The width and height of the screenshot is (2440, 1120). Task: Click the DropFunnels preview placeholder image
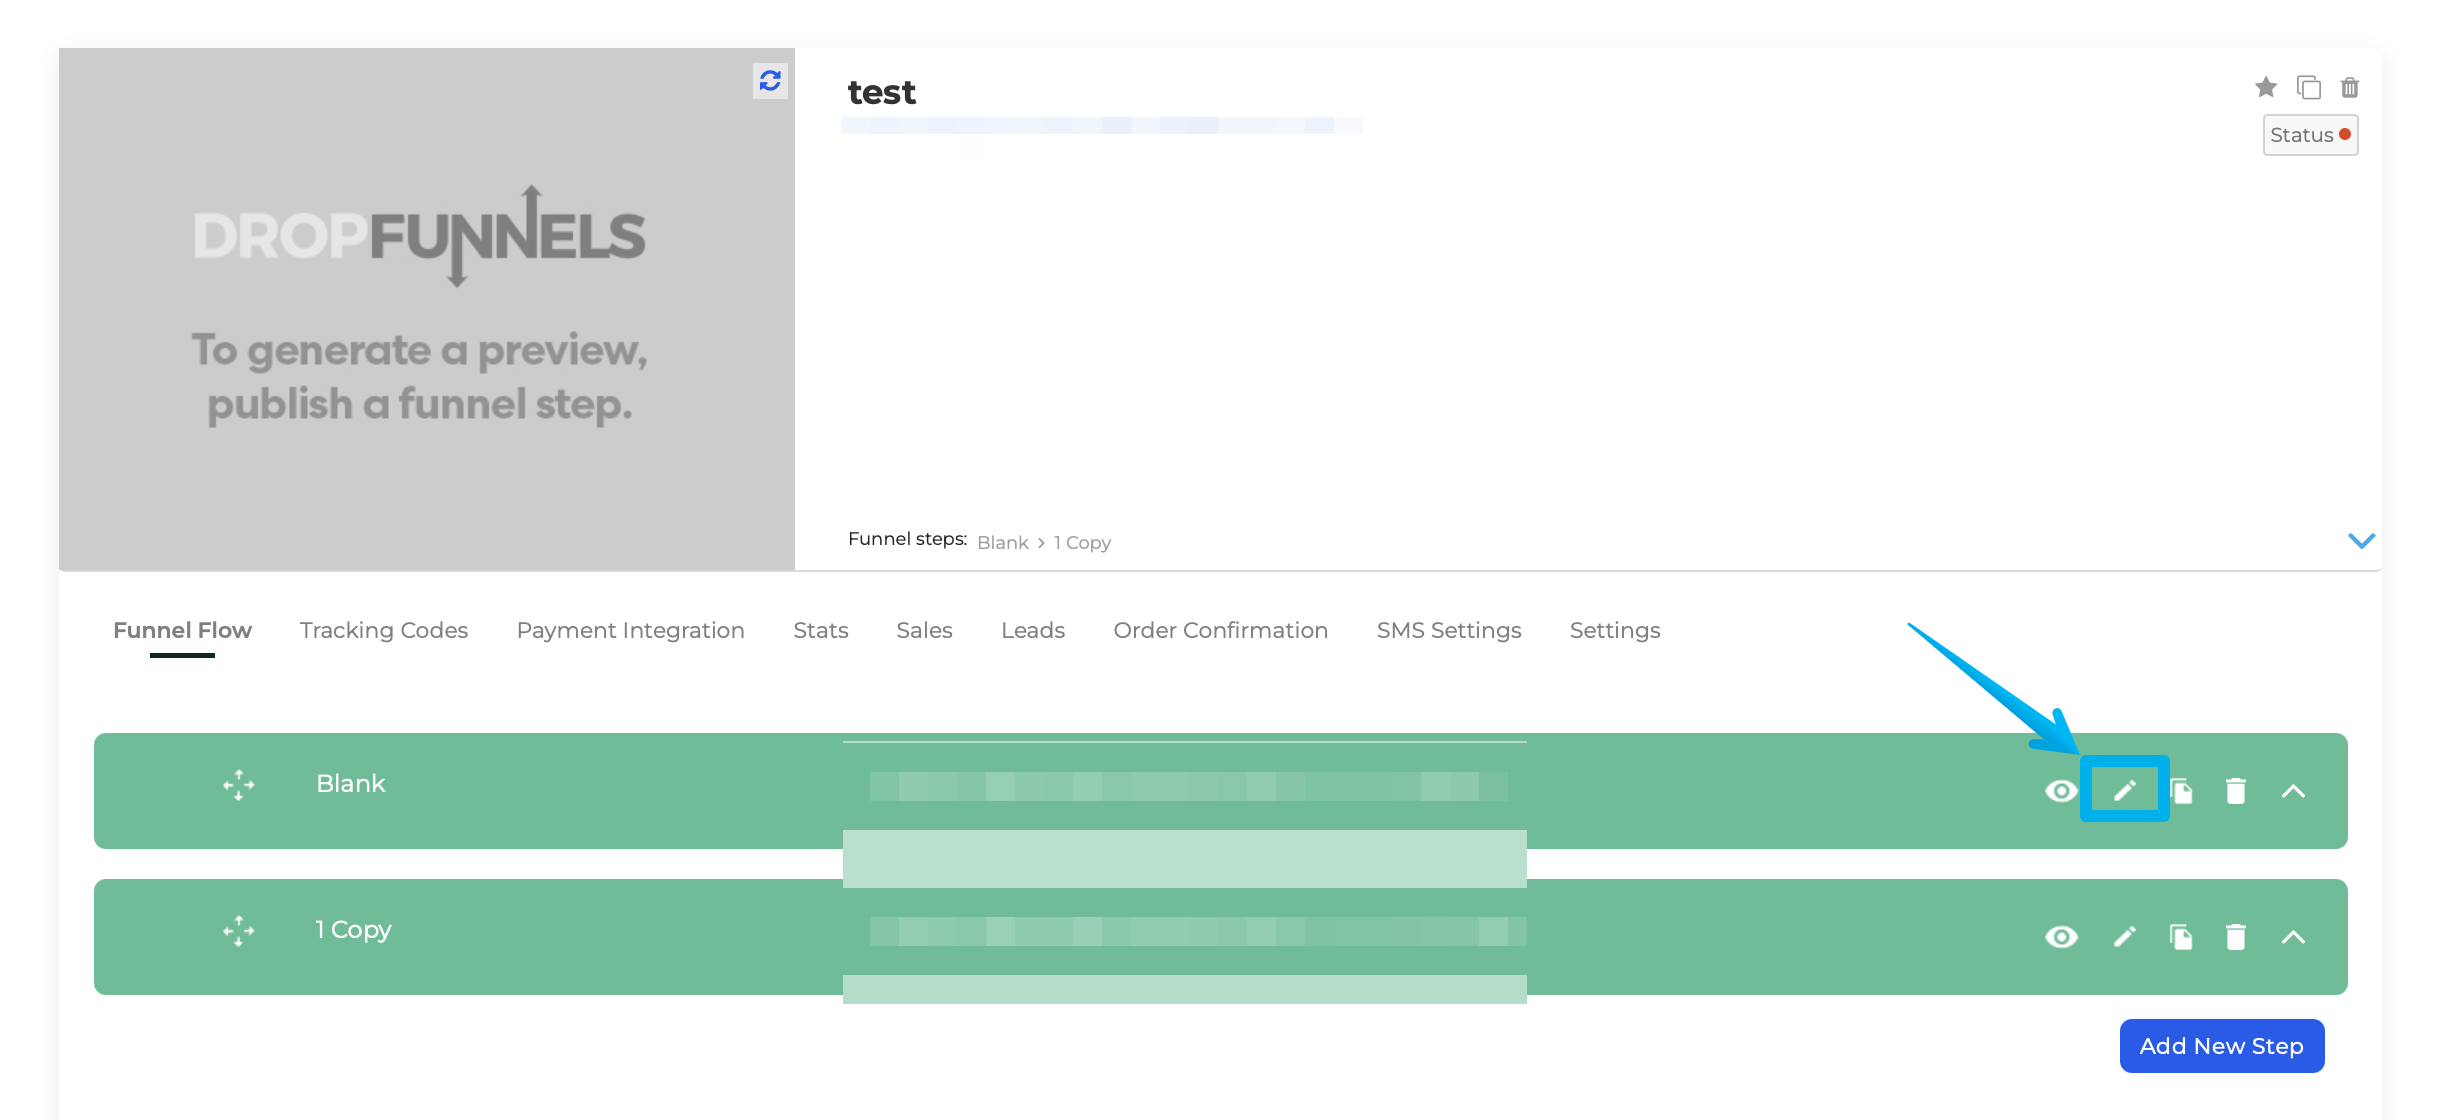coord(427,309)
